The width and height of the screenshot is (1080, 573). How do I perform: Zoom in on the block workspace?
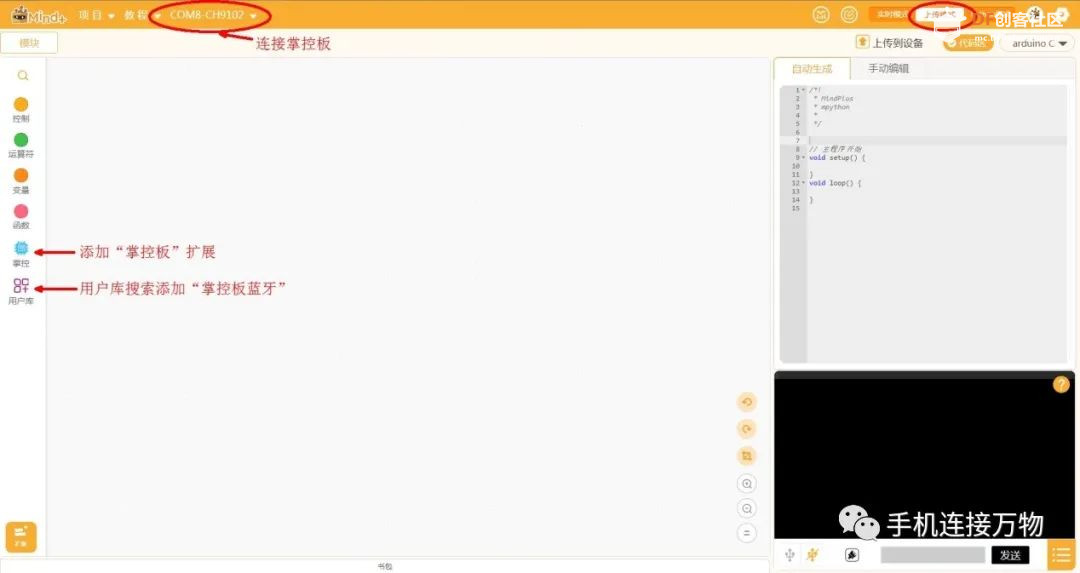tap(747, 483)
